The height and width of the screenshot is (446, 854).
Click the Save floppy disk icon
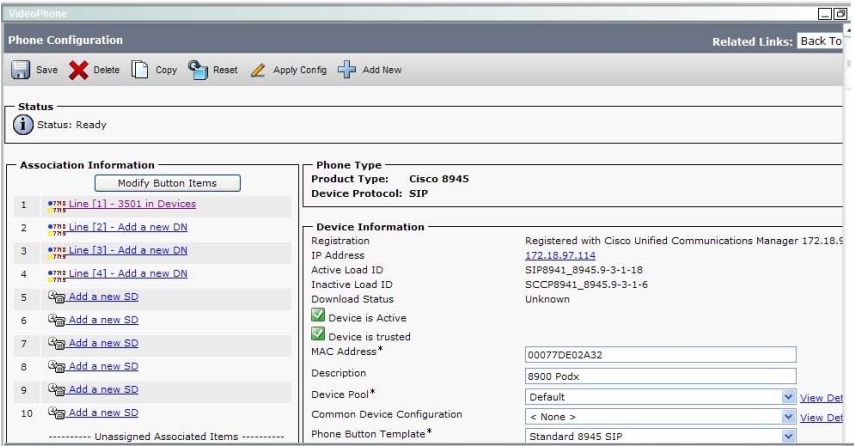point(21,70)
